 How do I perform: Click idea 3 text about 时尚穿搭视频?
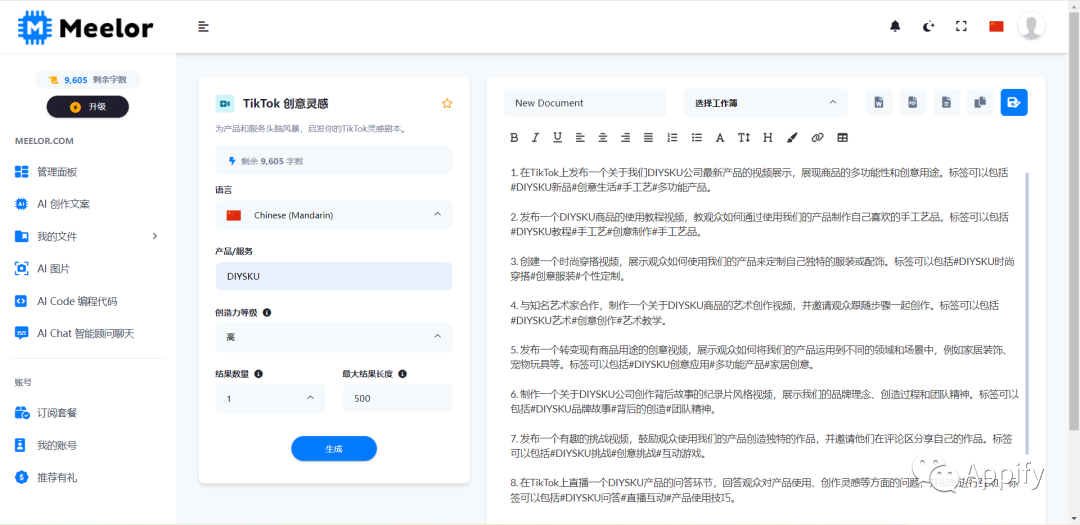click(763, 269)
